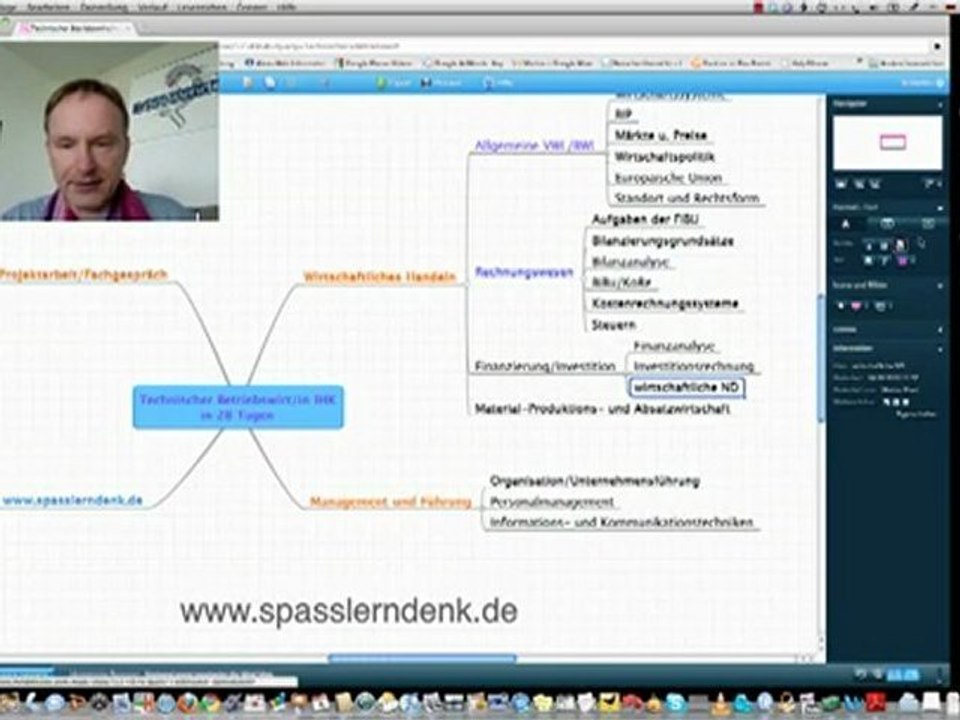The height and width of the screenshot is (720, 960).
Task: Open the filter dropdown below Navigator preview
Action: [x=932, y=184]
